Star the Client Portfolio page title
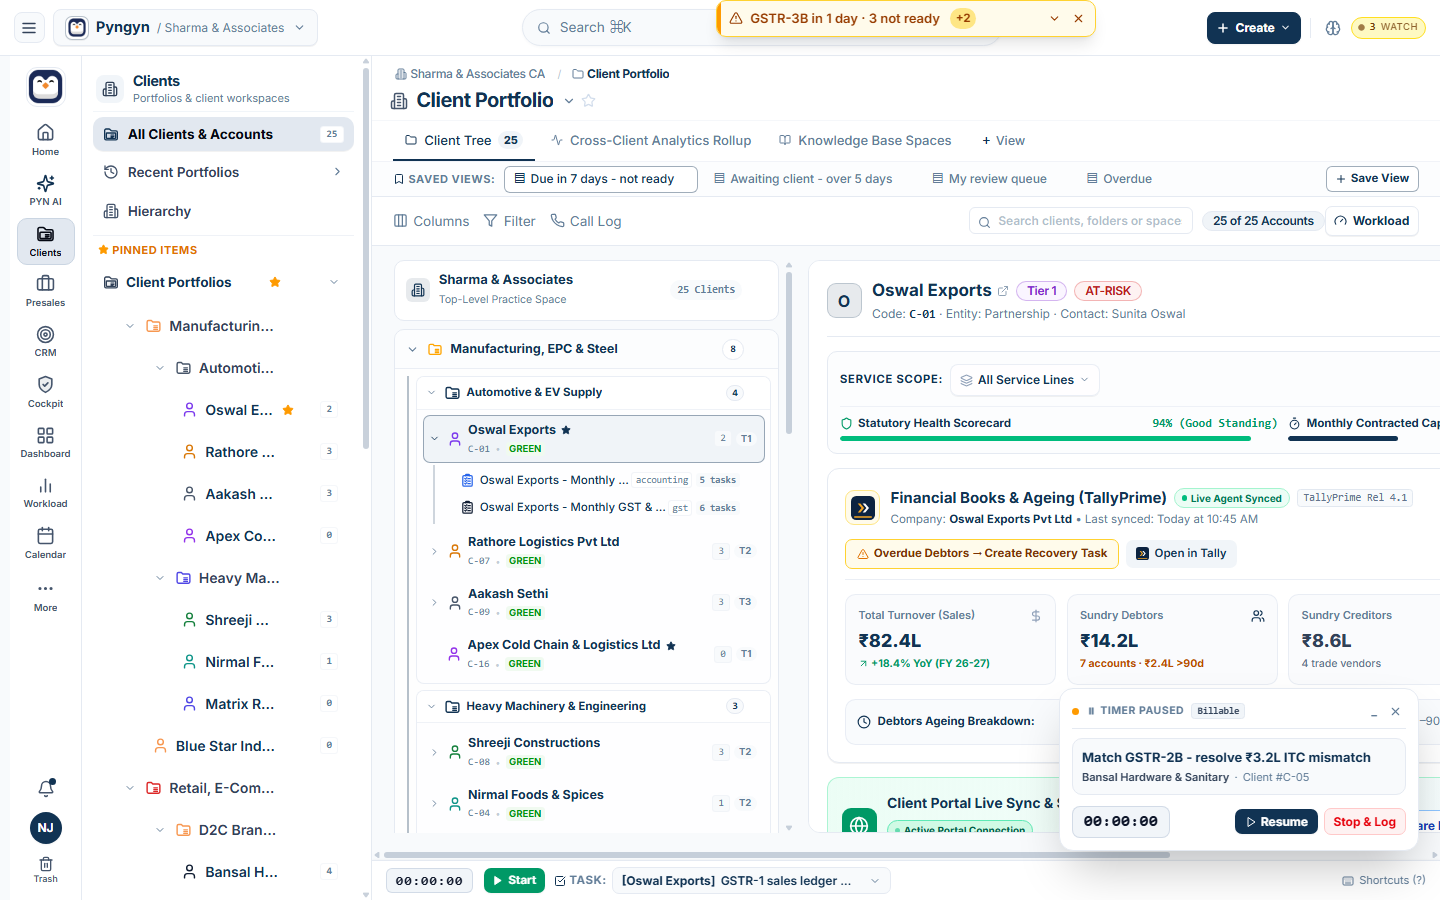The width and height of the screenshot is (1440, 900). [x=589, y=100]
